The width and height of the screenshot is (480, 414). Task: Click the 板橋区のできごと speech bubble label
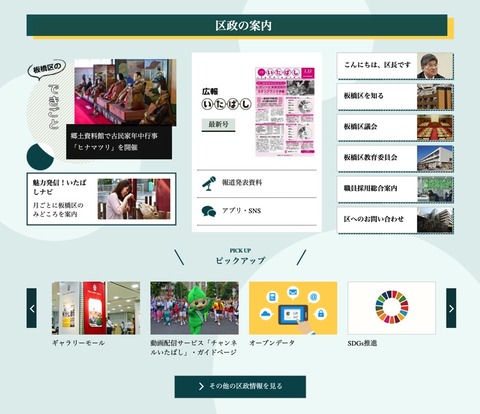point(47,69)
